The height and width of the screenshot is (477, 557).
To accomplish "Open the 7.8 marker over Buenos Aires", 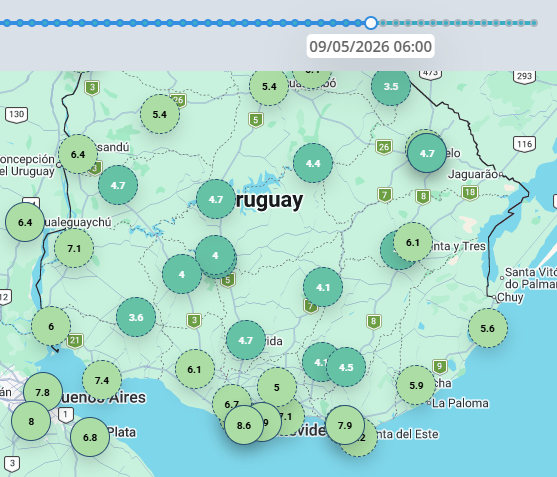I will click(43, 392).
